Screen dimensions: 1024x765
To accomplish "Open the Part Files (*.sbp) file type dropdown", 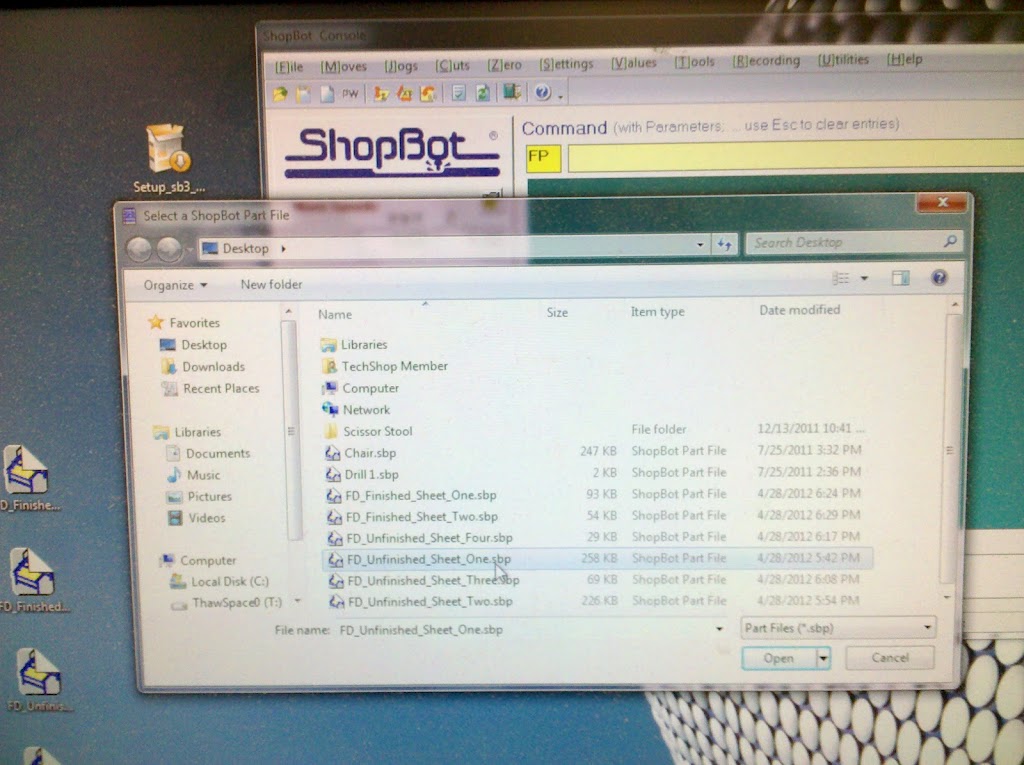I will (838, 628).
